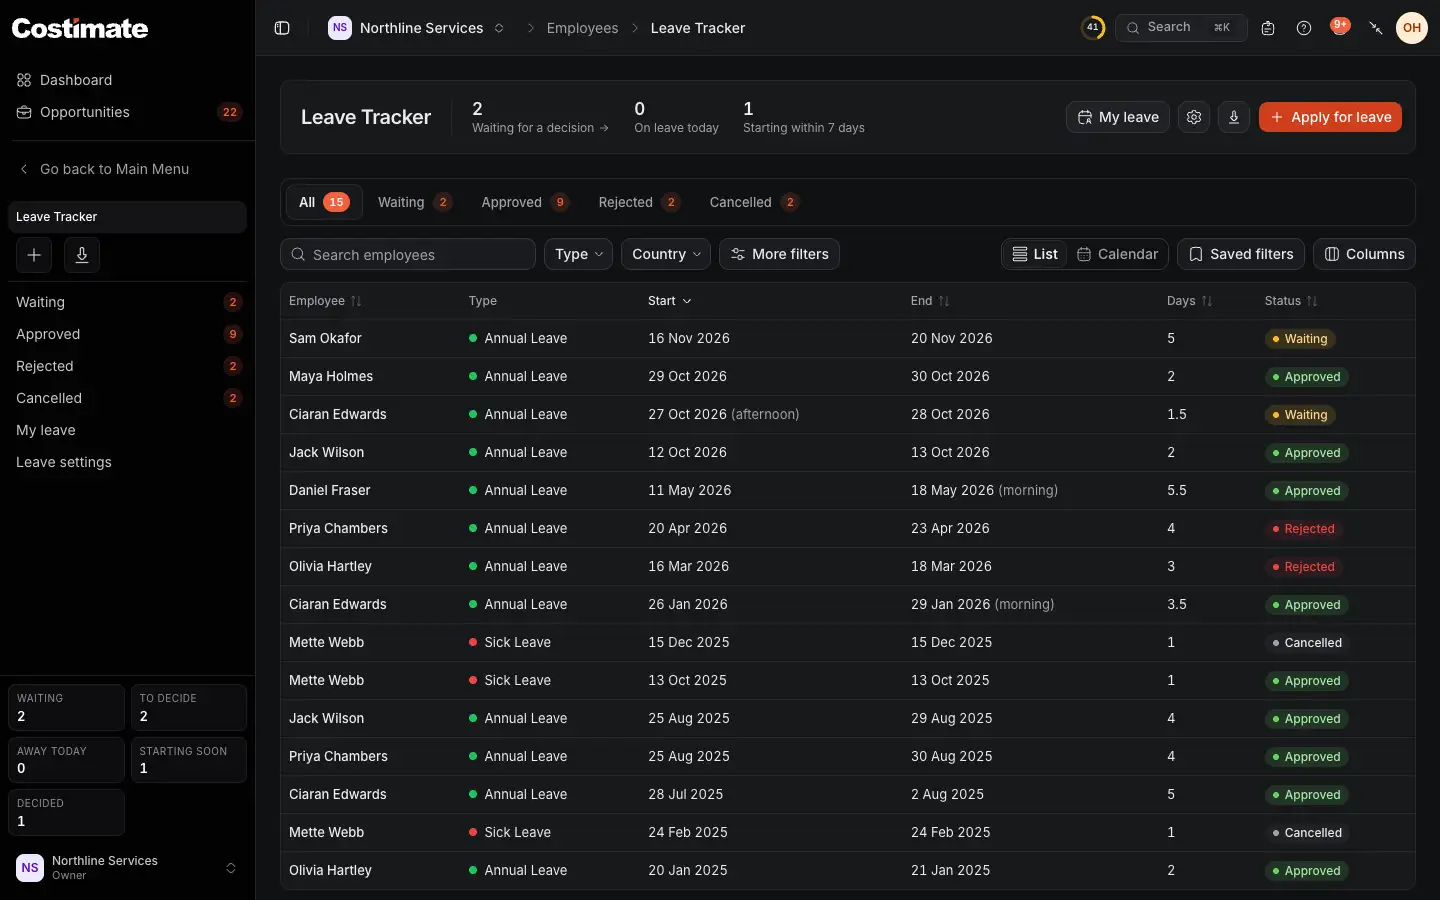
Task: Switch to Calendar view
Action: click(x=1118, y=254)
